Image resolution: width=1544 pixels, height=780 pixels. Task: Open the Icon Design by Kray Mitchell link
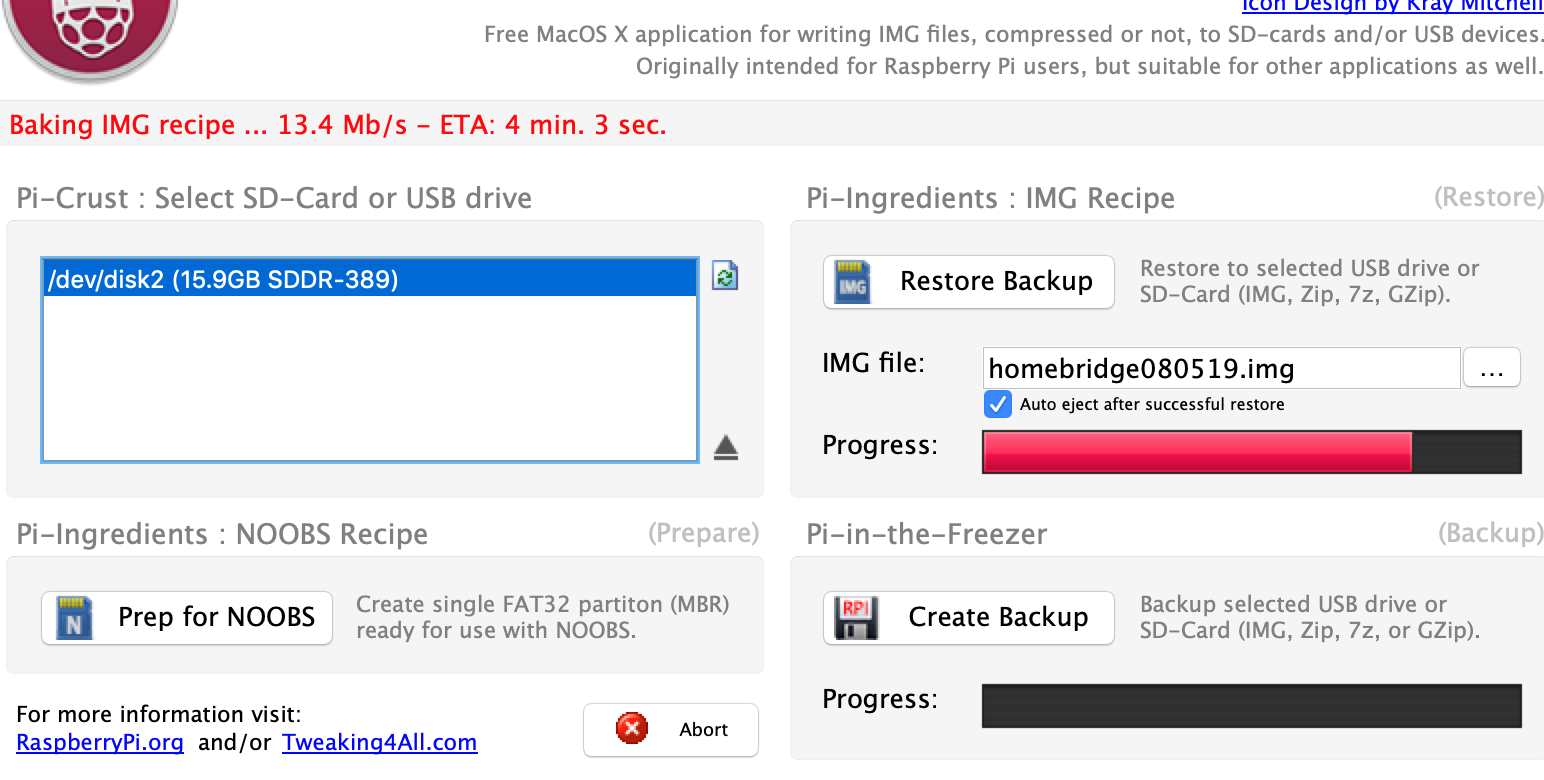coord(1392,6)
